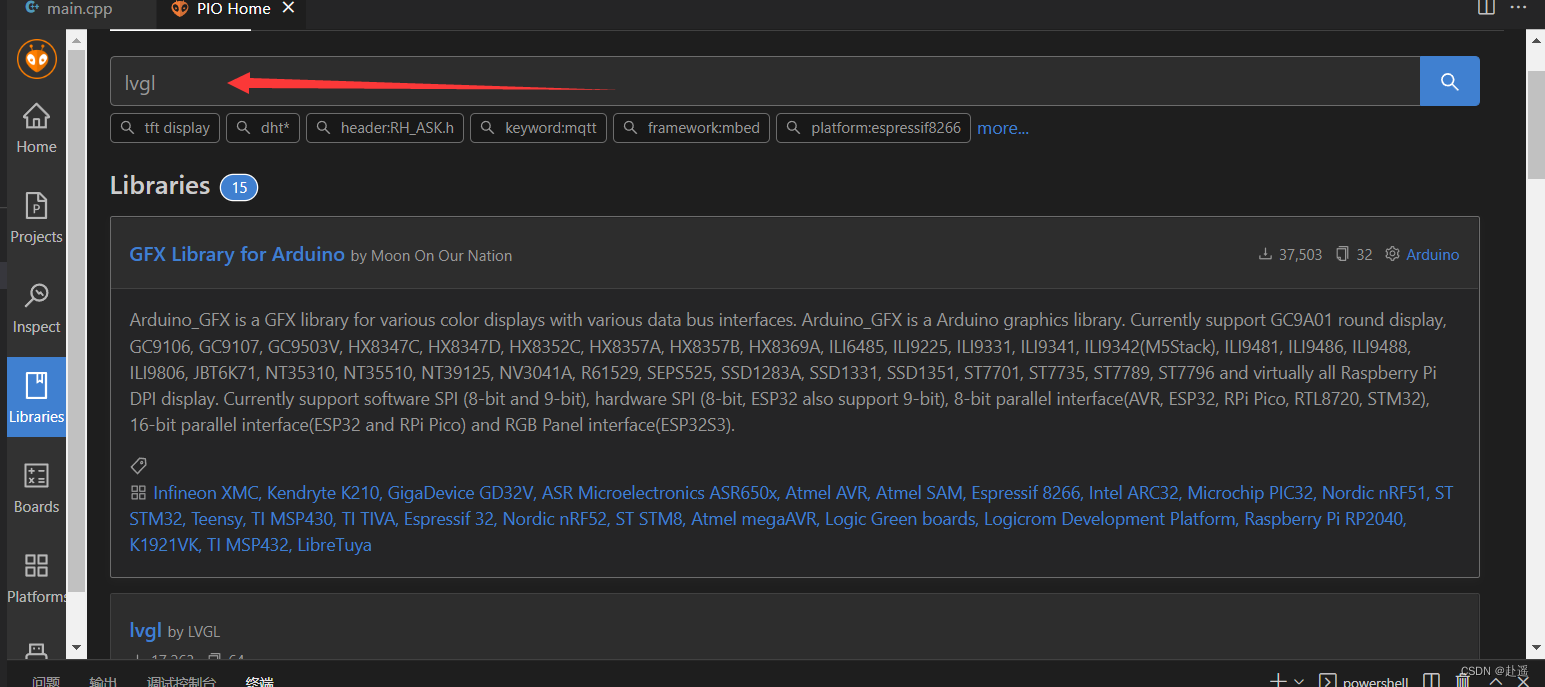
Task: Open Boards in PIO sidebar
Action: coord(36,488)
